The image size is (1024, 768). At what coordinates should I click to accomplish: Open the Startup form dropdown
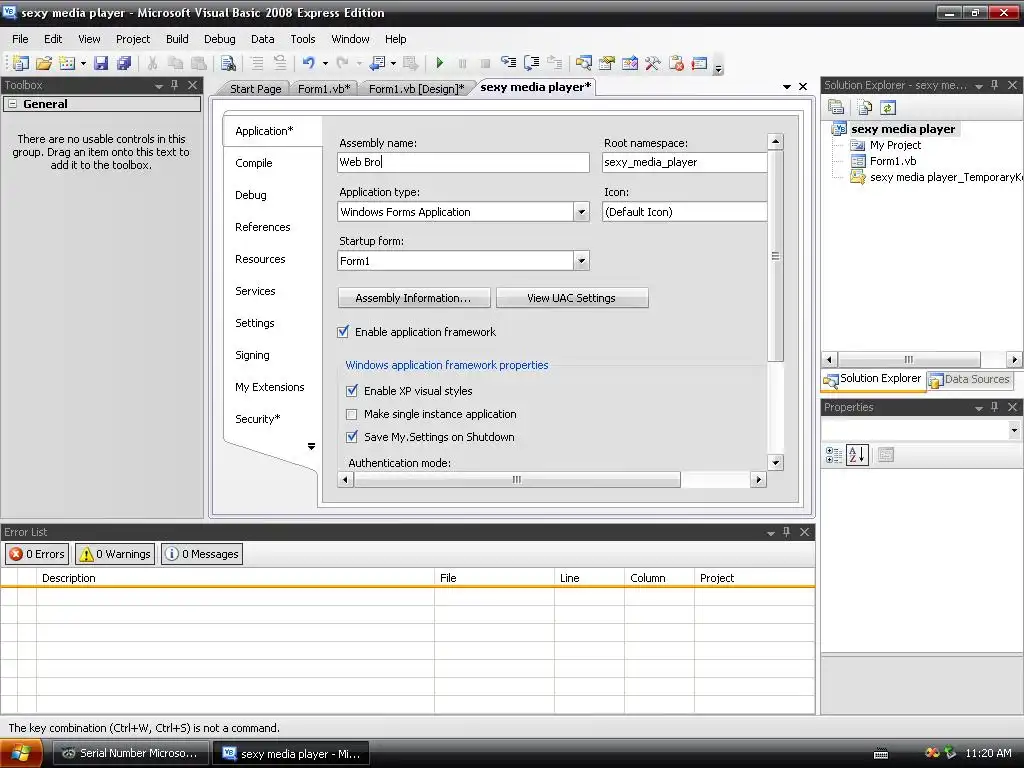pyautogui.click(x=581, y=261)
